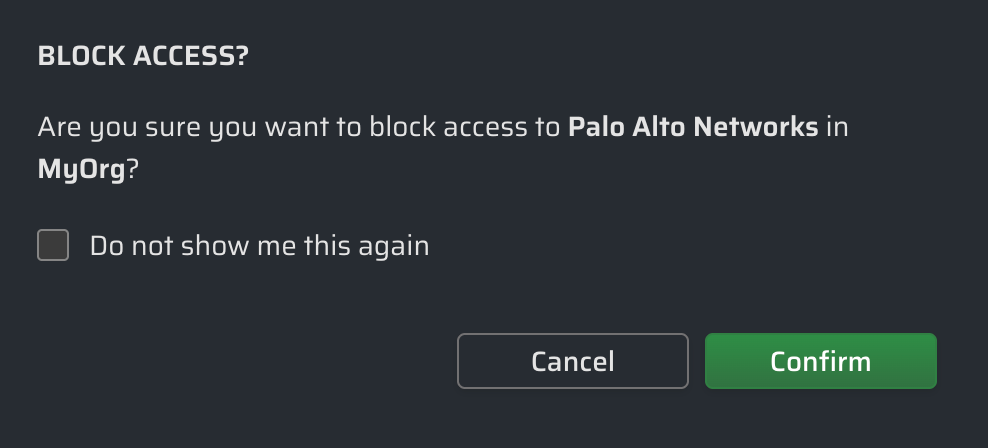Screen dimensions: 988x448
Task: Enable suppressing this block access prompt
Action: 53,245
